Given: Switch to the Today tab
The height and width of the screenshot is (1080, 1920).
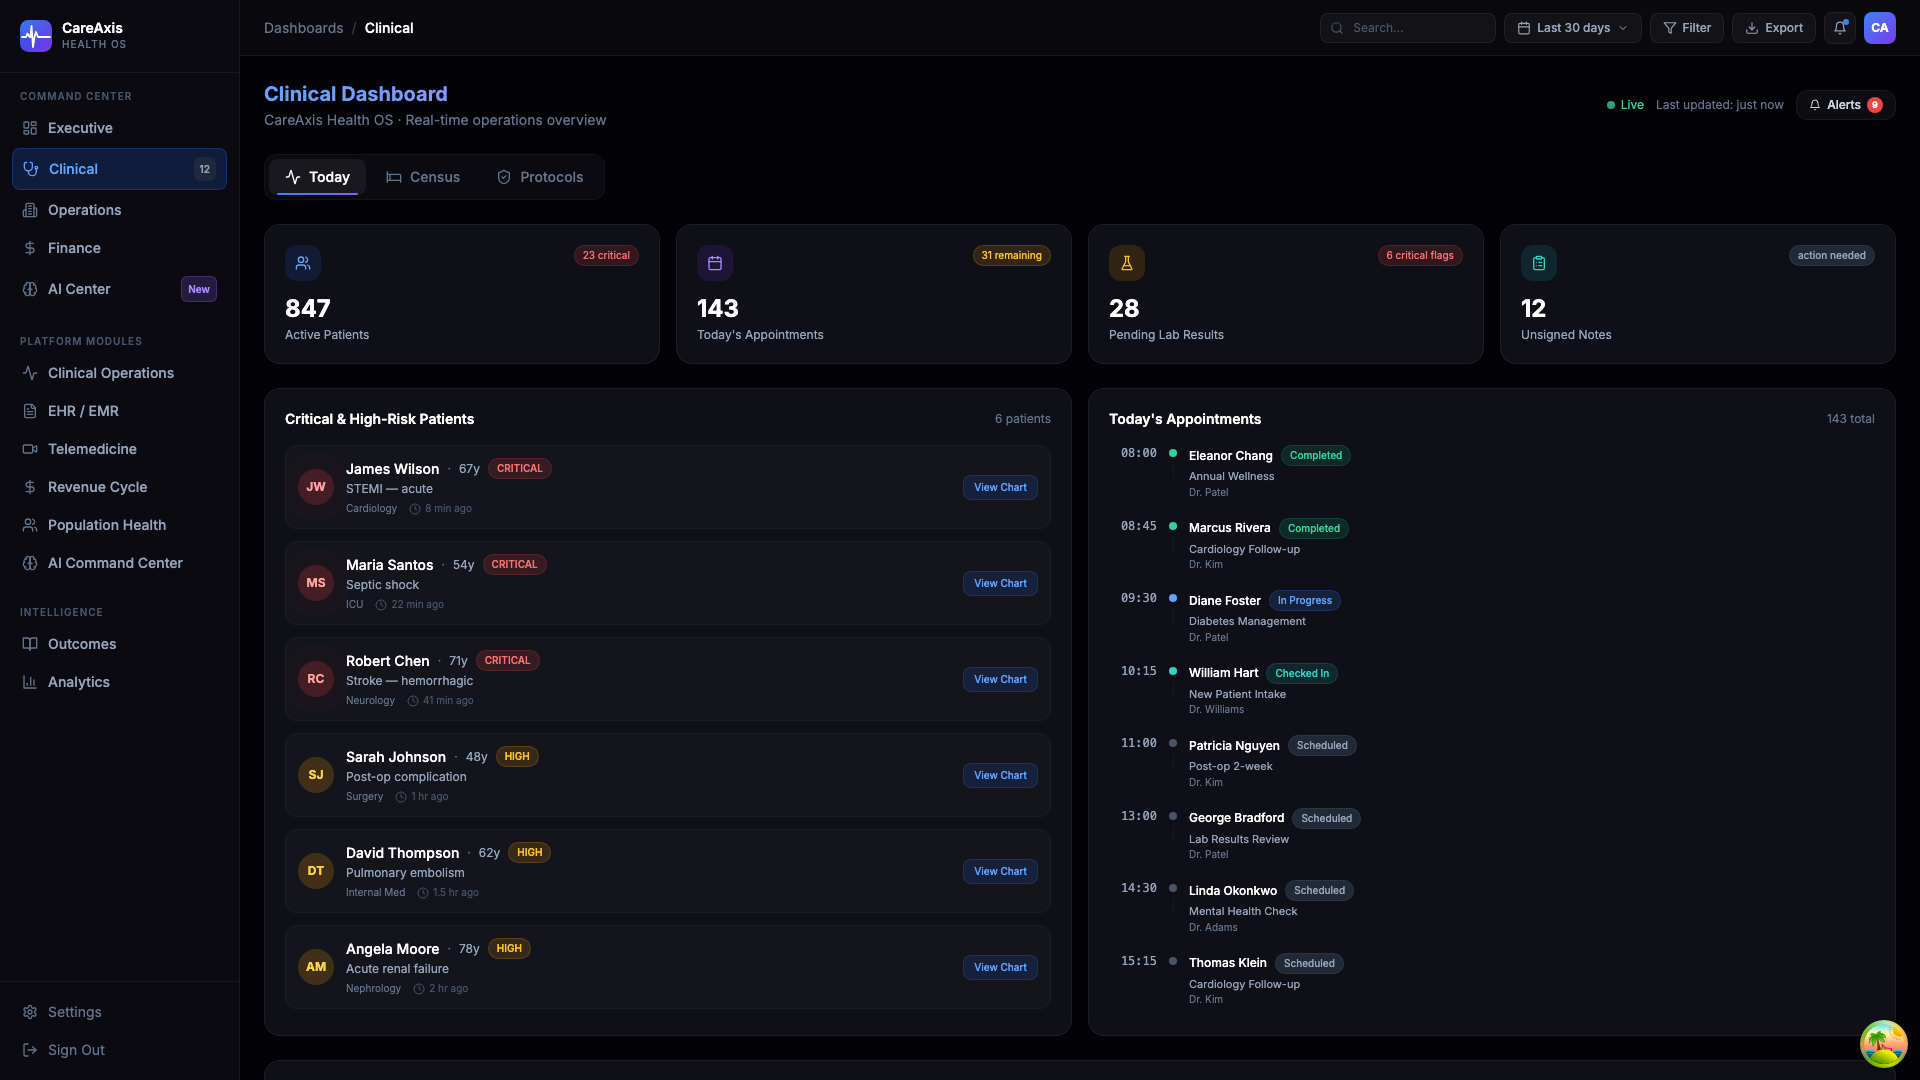Looking at the screenshot, I should (x=317, y=177).
